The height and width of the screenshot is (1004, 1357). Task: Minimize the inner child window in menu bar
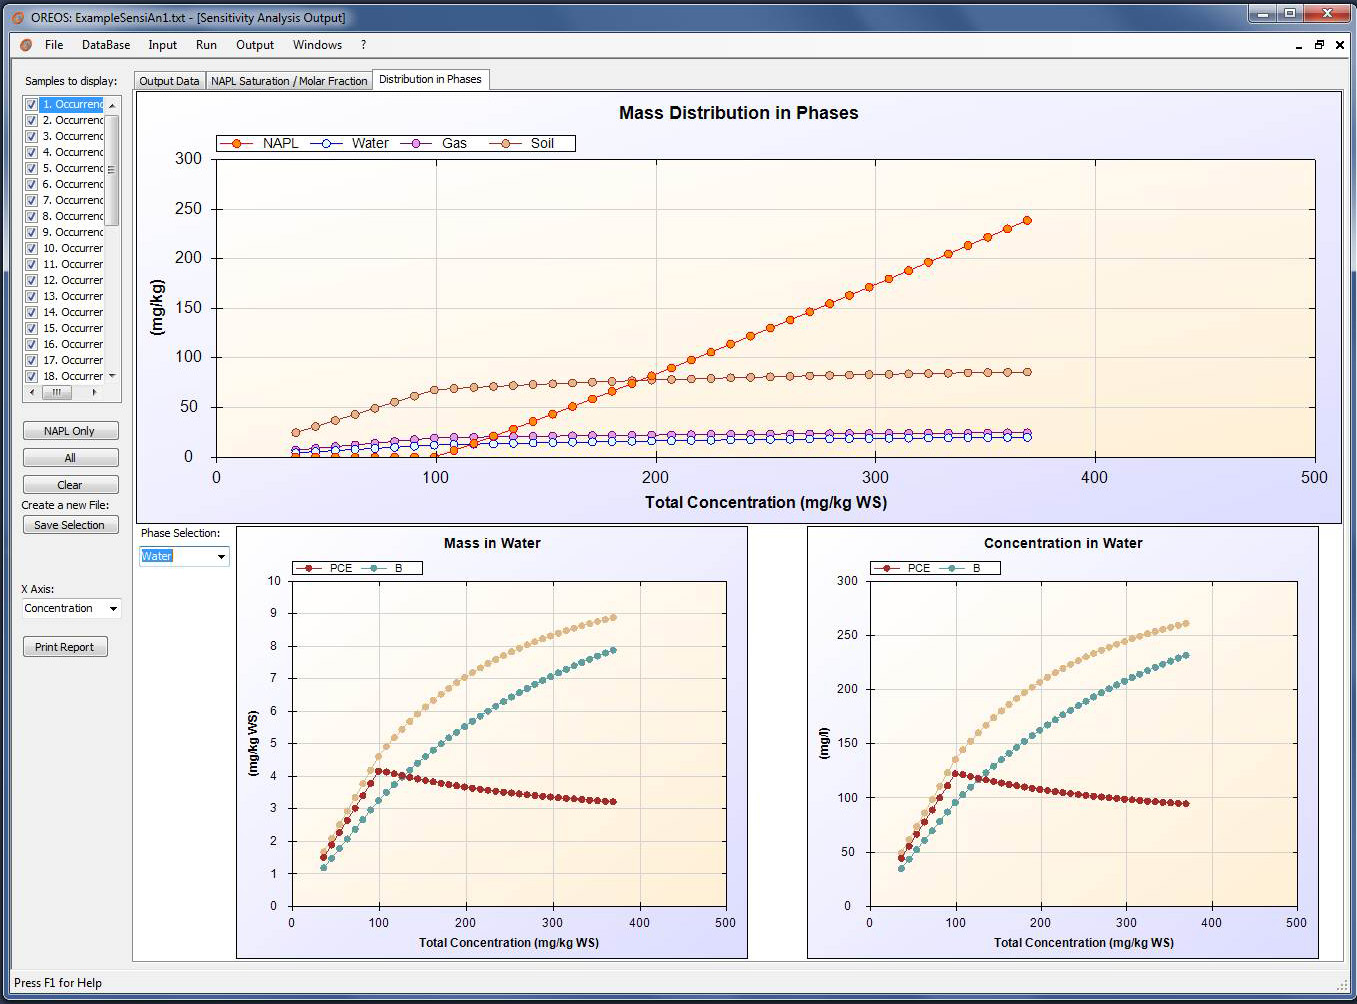[x=1299, y=46]
